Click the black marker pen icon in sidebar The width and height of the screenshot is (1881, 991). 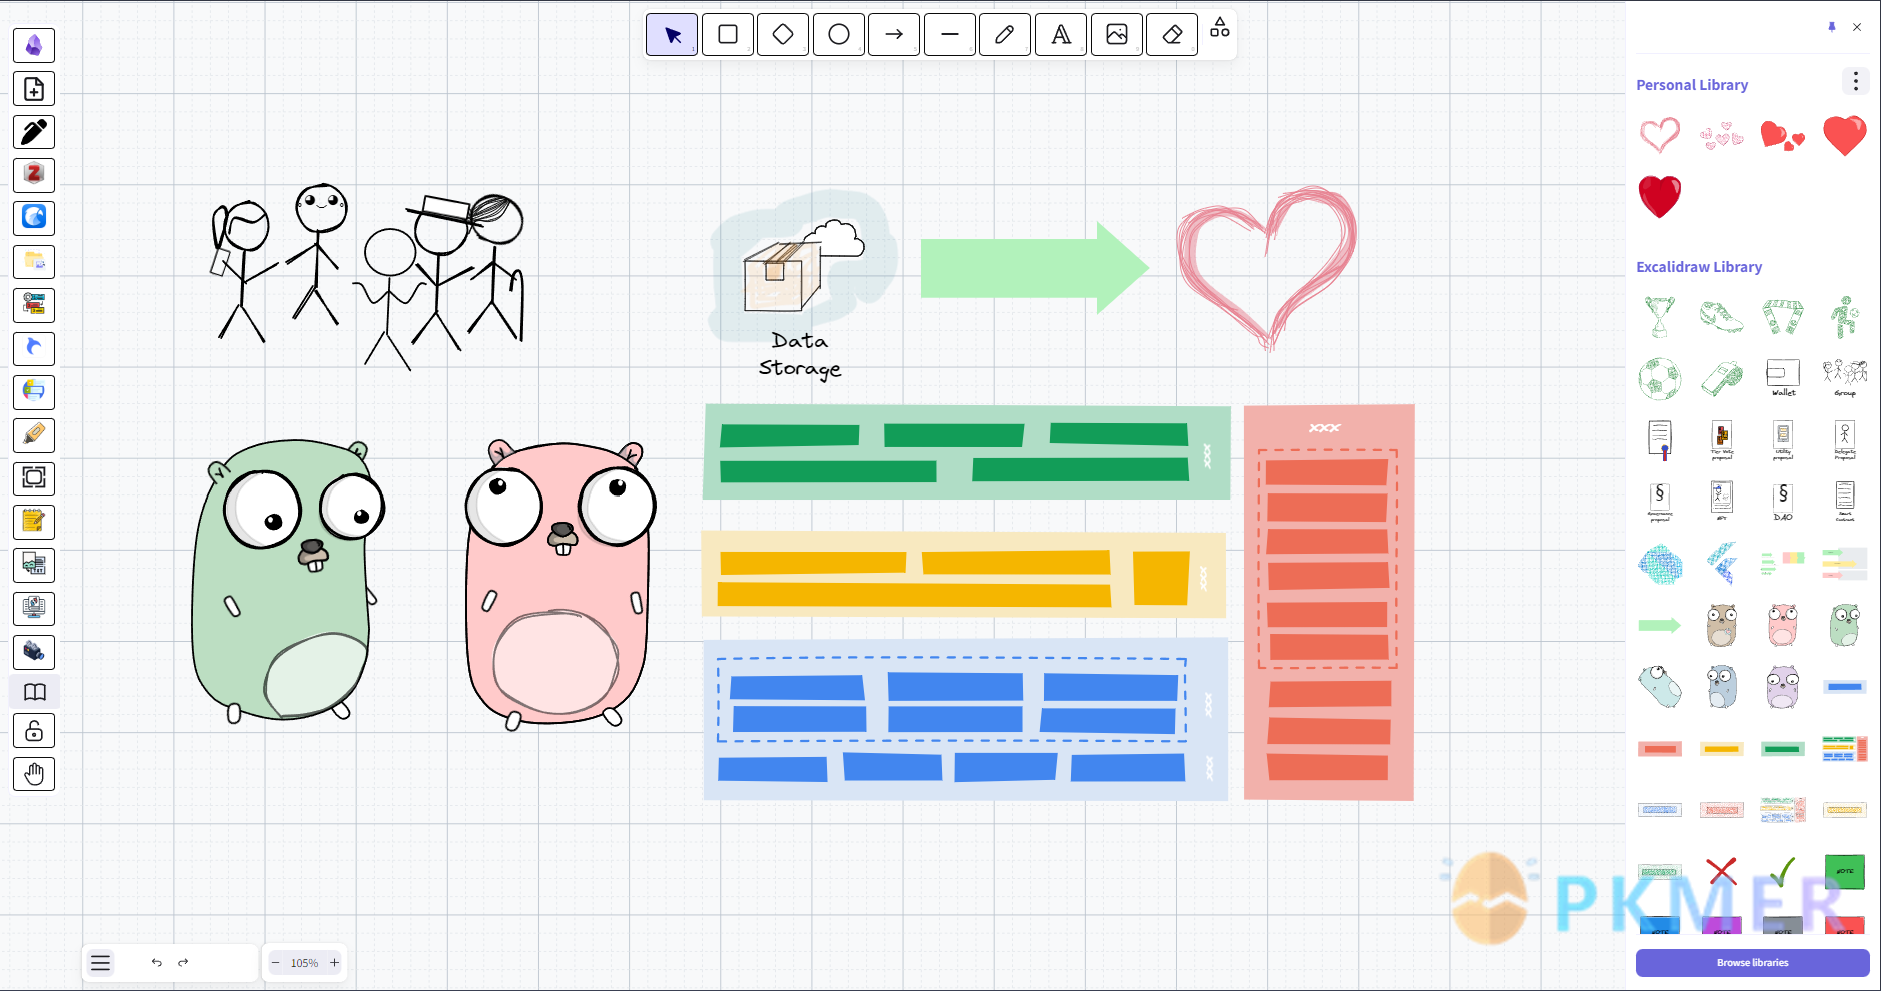coord(34,132)
